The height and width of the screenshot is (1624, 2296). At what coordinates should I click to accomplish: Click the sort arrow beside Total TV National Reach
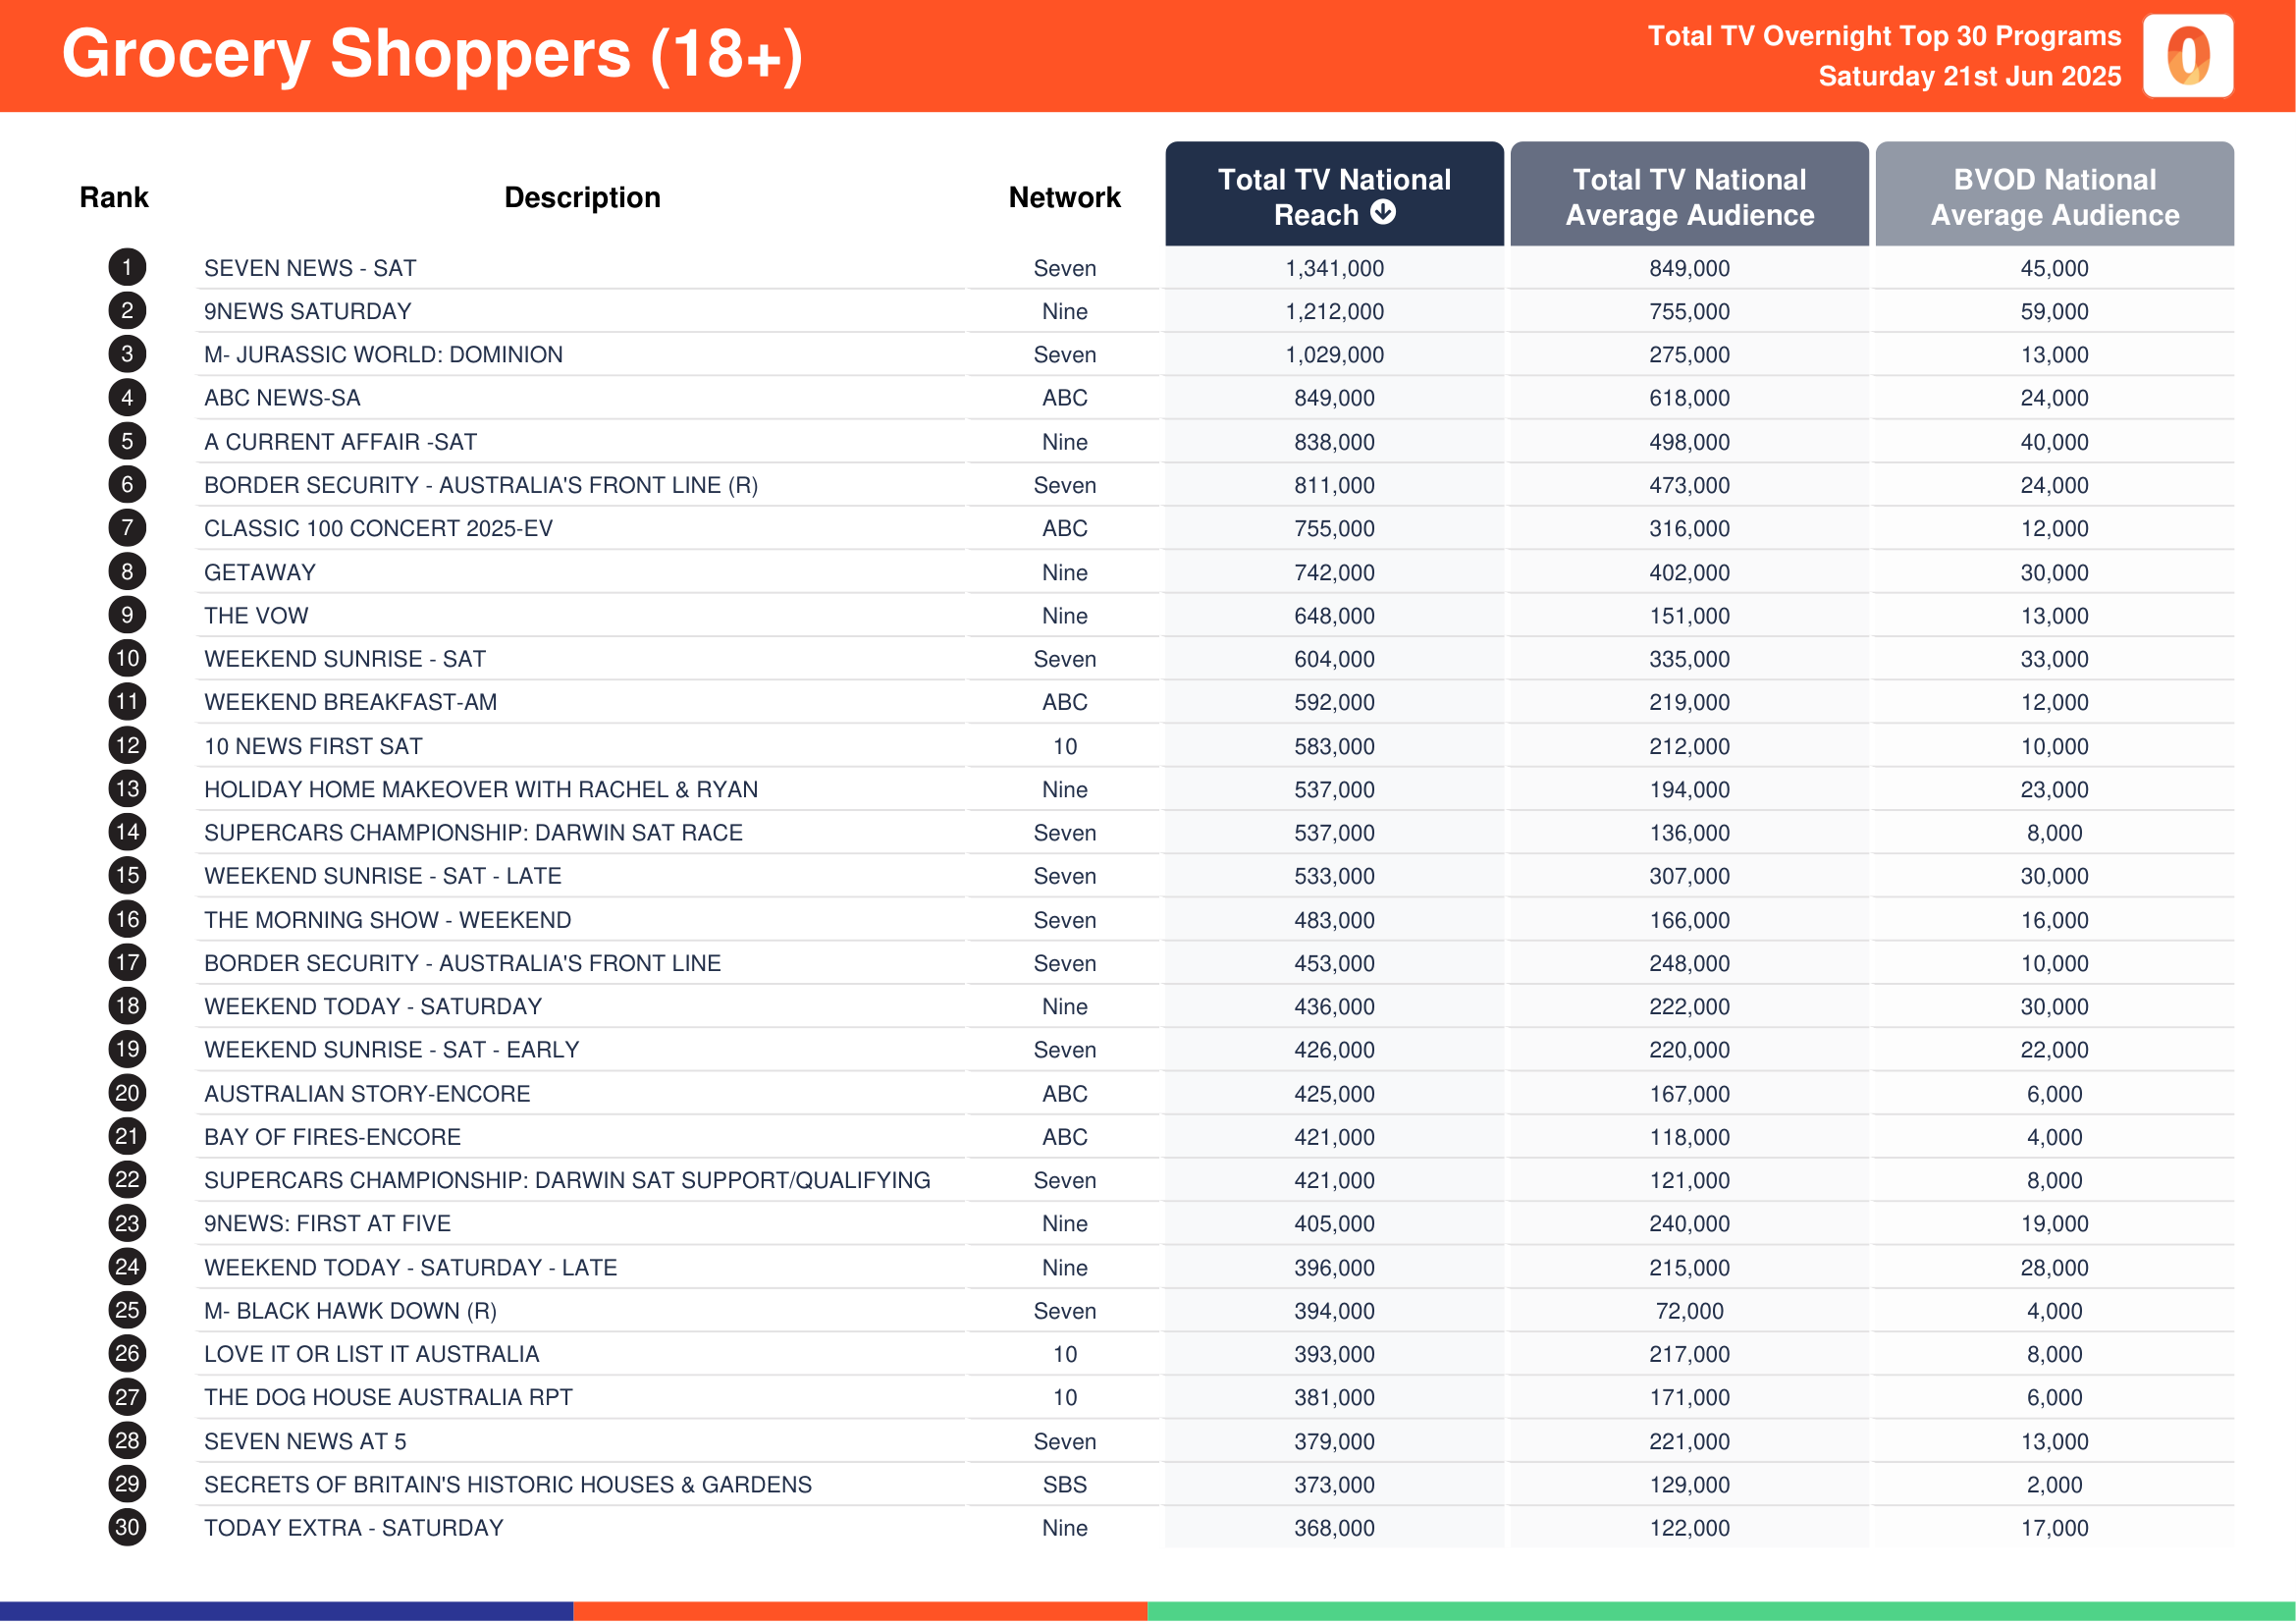[x=1383, y=212]
